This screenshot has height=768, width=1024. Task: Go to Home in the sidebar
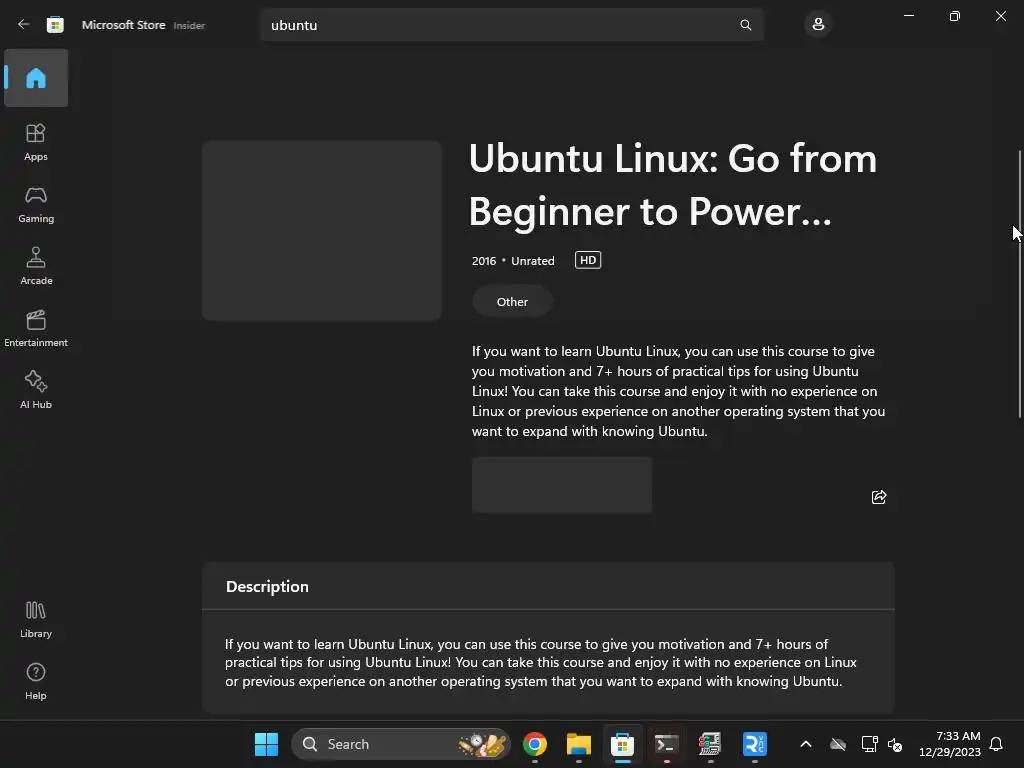click(x=36, y=78)
